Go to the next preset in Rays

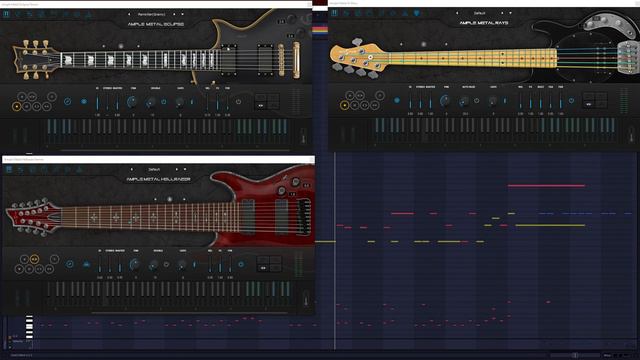[502, 13]
